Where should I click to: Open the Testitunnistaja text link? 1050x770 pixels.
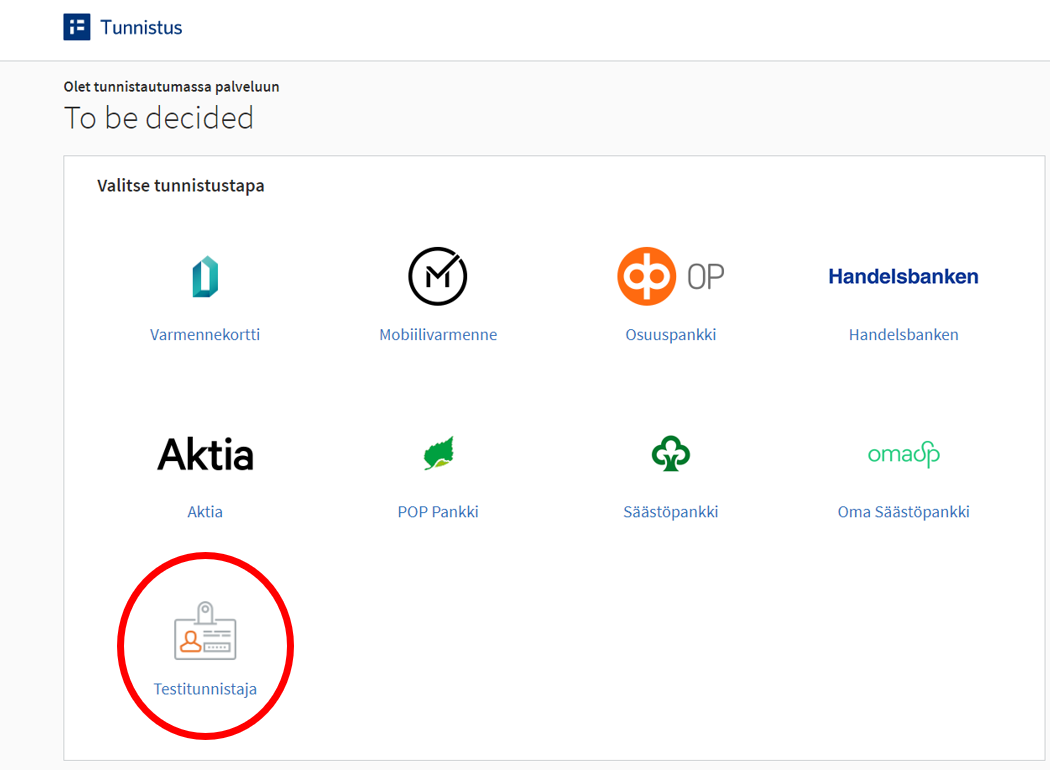pyautogui.click(x=205, y=689)
